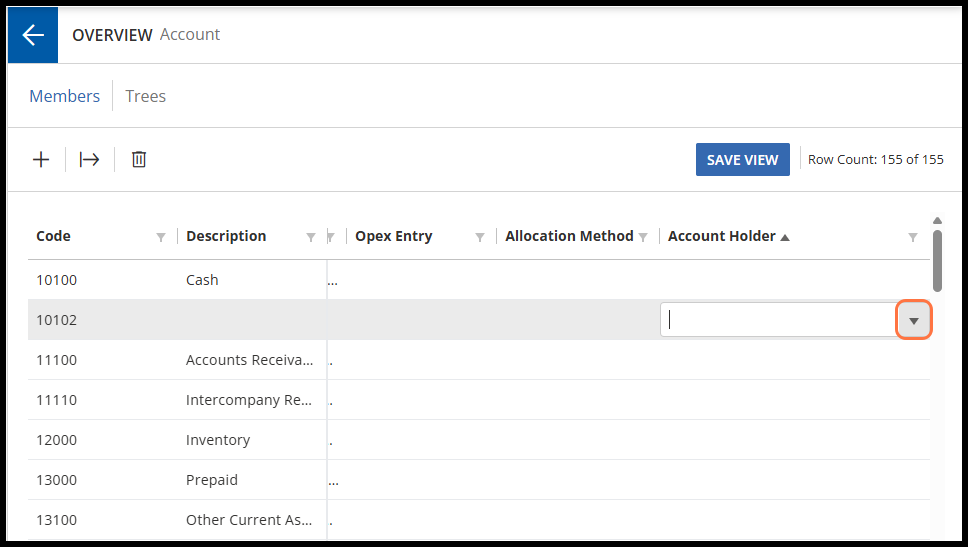The height and width of the screenshot is (547, 968).
Task: Click the SAVE VIEW button
Action: tap(743, 160)
